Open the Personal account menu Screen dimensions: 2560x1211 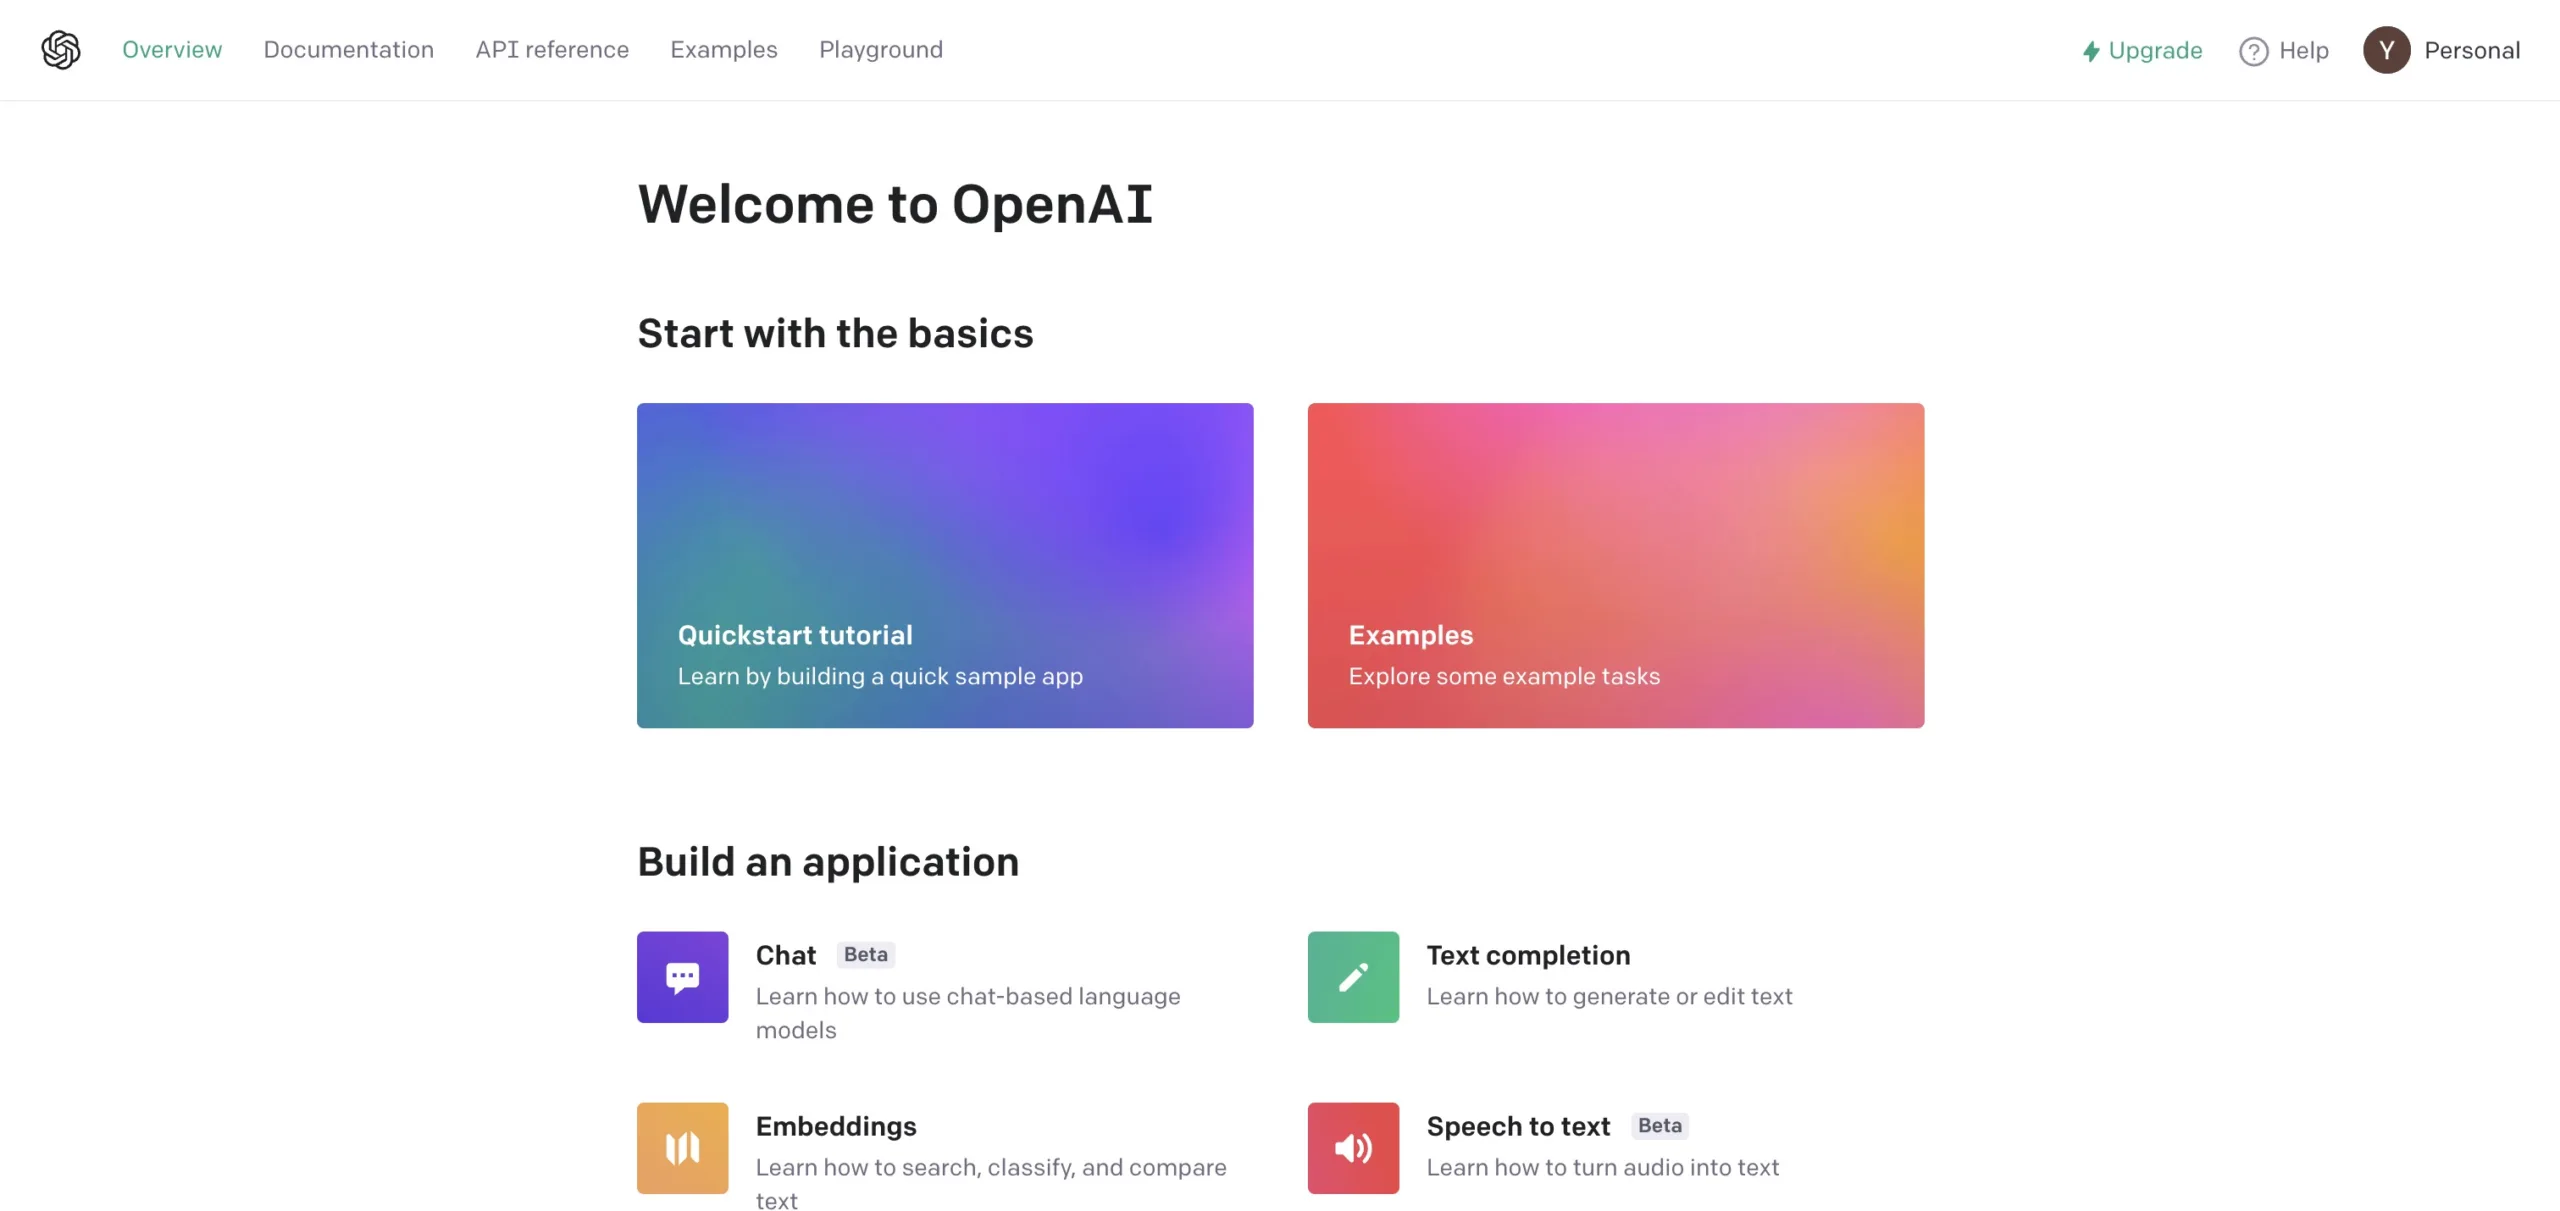pos(2471,50)
